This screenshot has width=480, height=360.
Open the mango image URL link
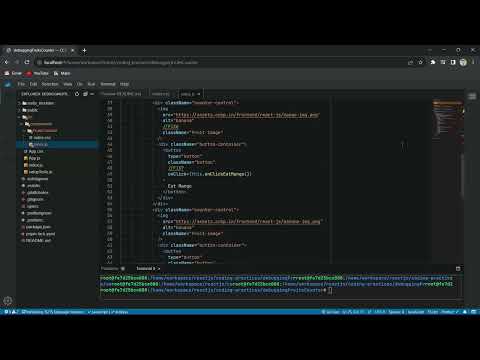coord(247,115)
